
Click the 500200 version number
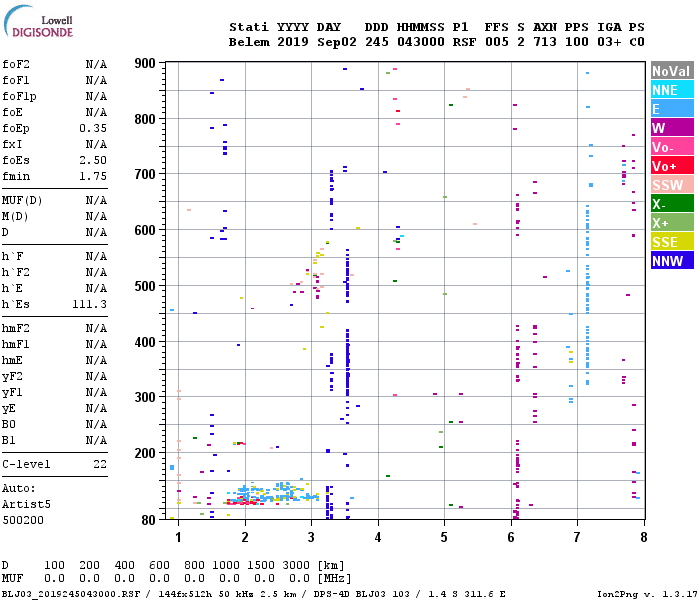[x=23, y=521]
